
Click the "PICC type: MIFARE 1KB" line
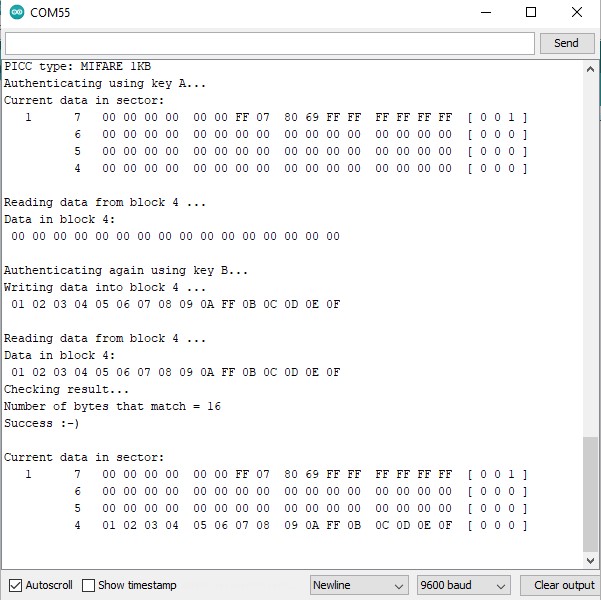tap(77, 67)
